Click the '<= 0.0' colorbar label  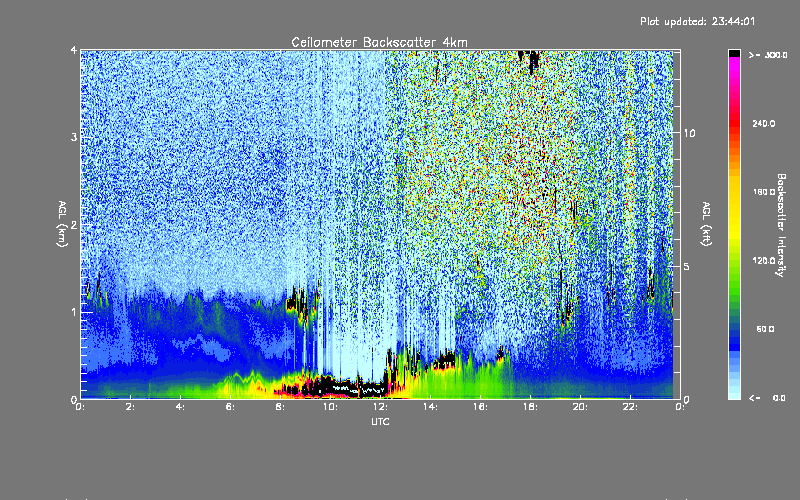pyautogui.click(x=768, y=398)
